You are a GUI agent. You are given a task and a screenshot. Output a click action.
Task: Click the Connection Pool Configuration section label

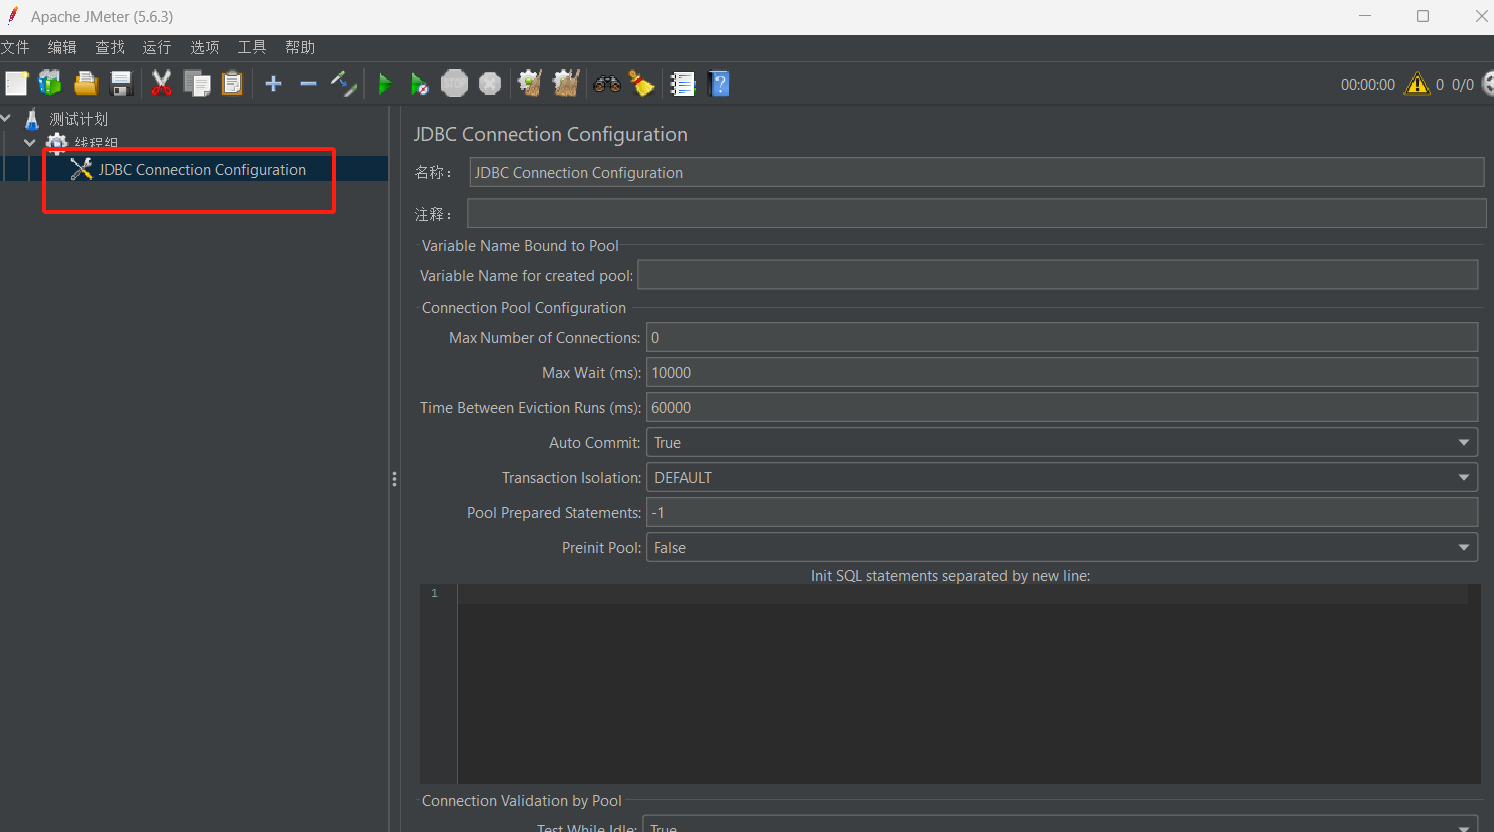524,308
